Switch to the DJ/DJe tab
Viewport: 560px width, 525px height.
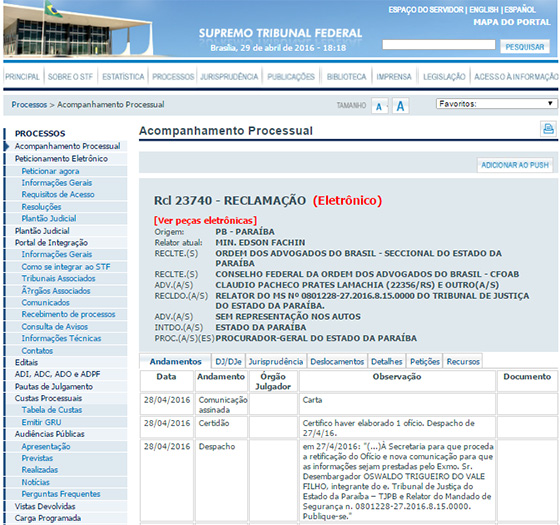click(228, 361)
